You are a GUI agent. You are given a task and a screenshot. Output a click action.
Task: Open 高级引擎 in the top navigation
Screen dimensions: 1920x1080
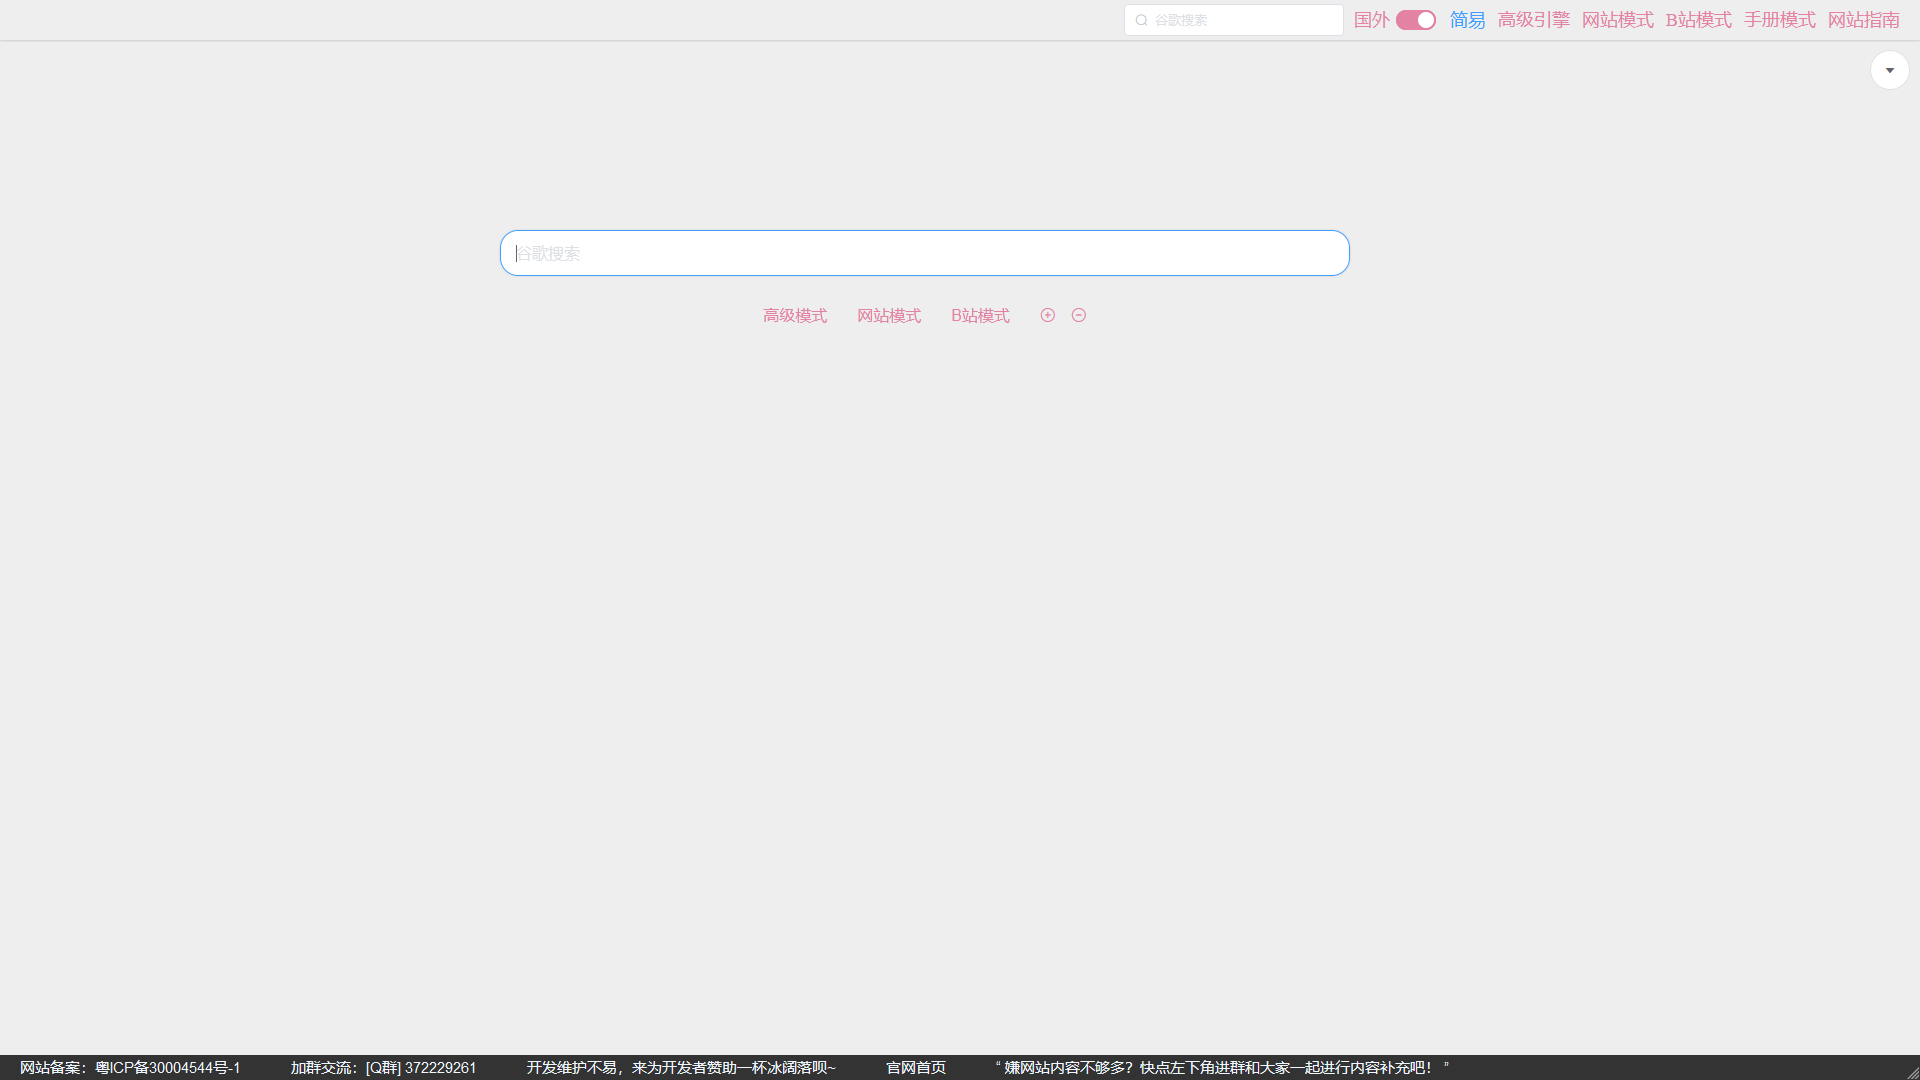(1533, 20)
